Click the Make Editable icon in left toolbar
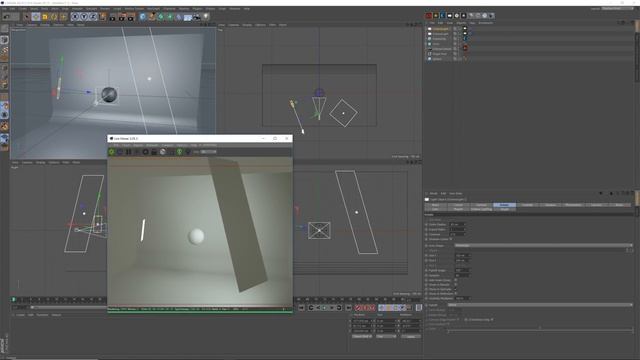Image resolution: width=640 pixels, height=360 pixels. coord(4,29)
